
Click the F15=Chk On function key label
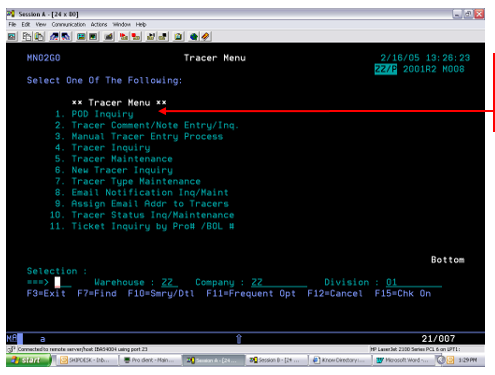[x=403, y=294]
